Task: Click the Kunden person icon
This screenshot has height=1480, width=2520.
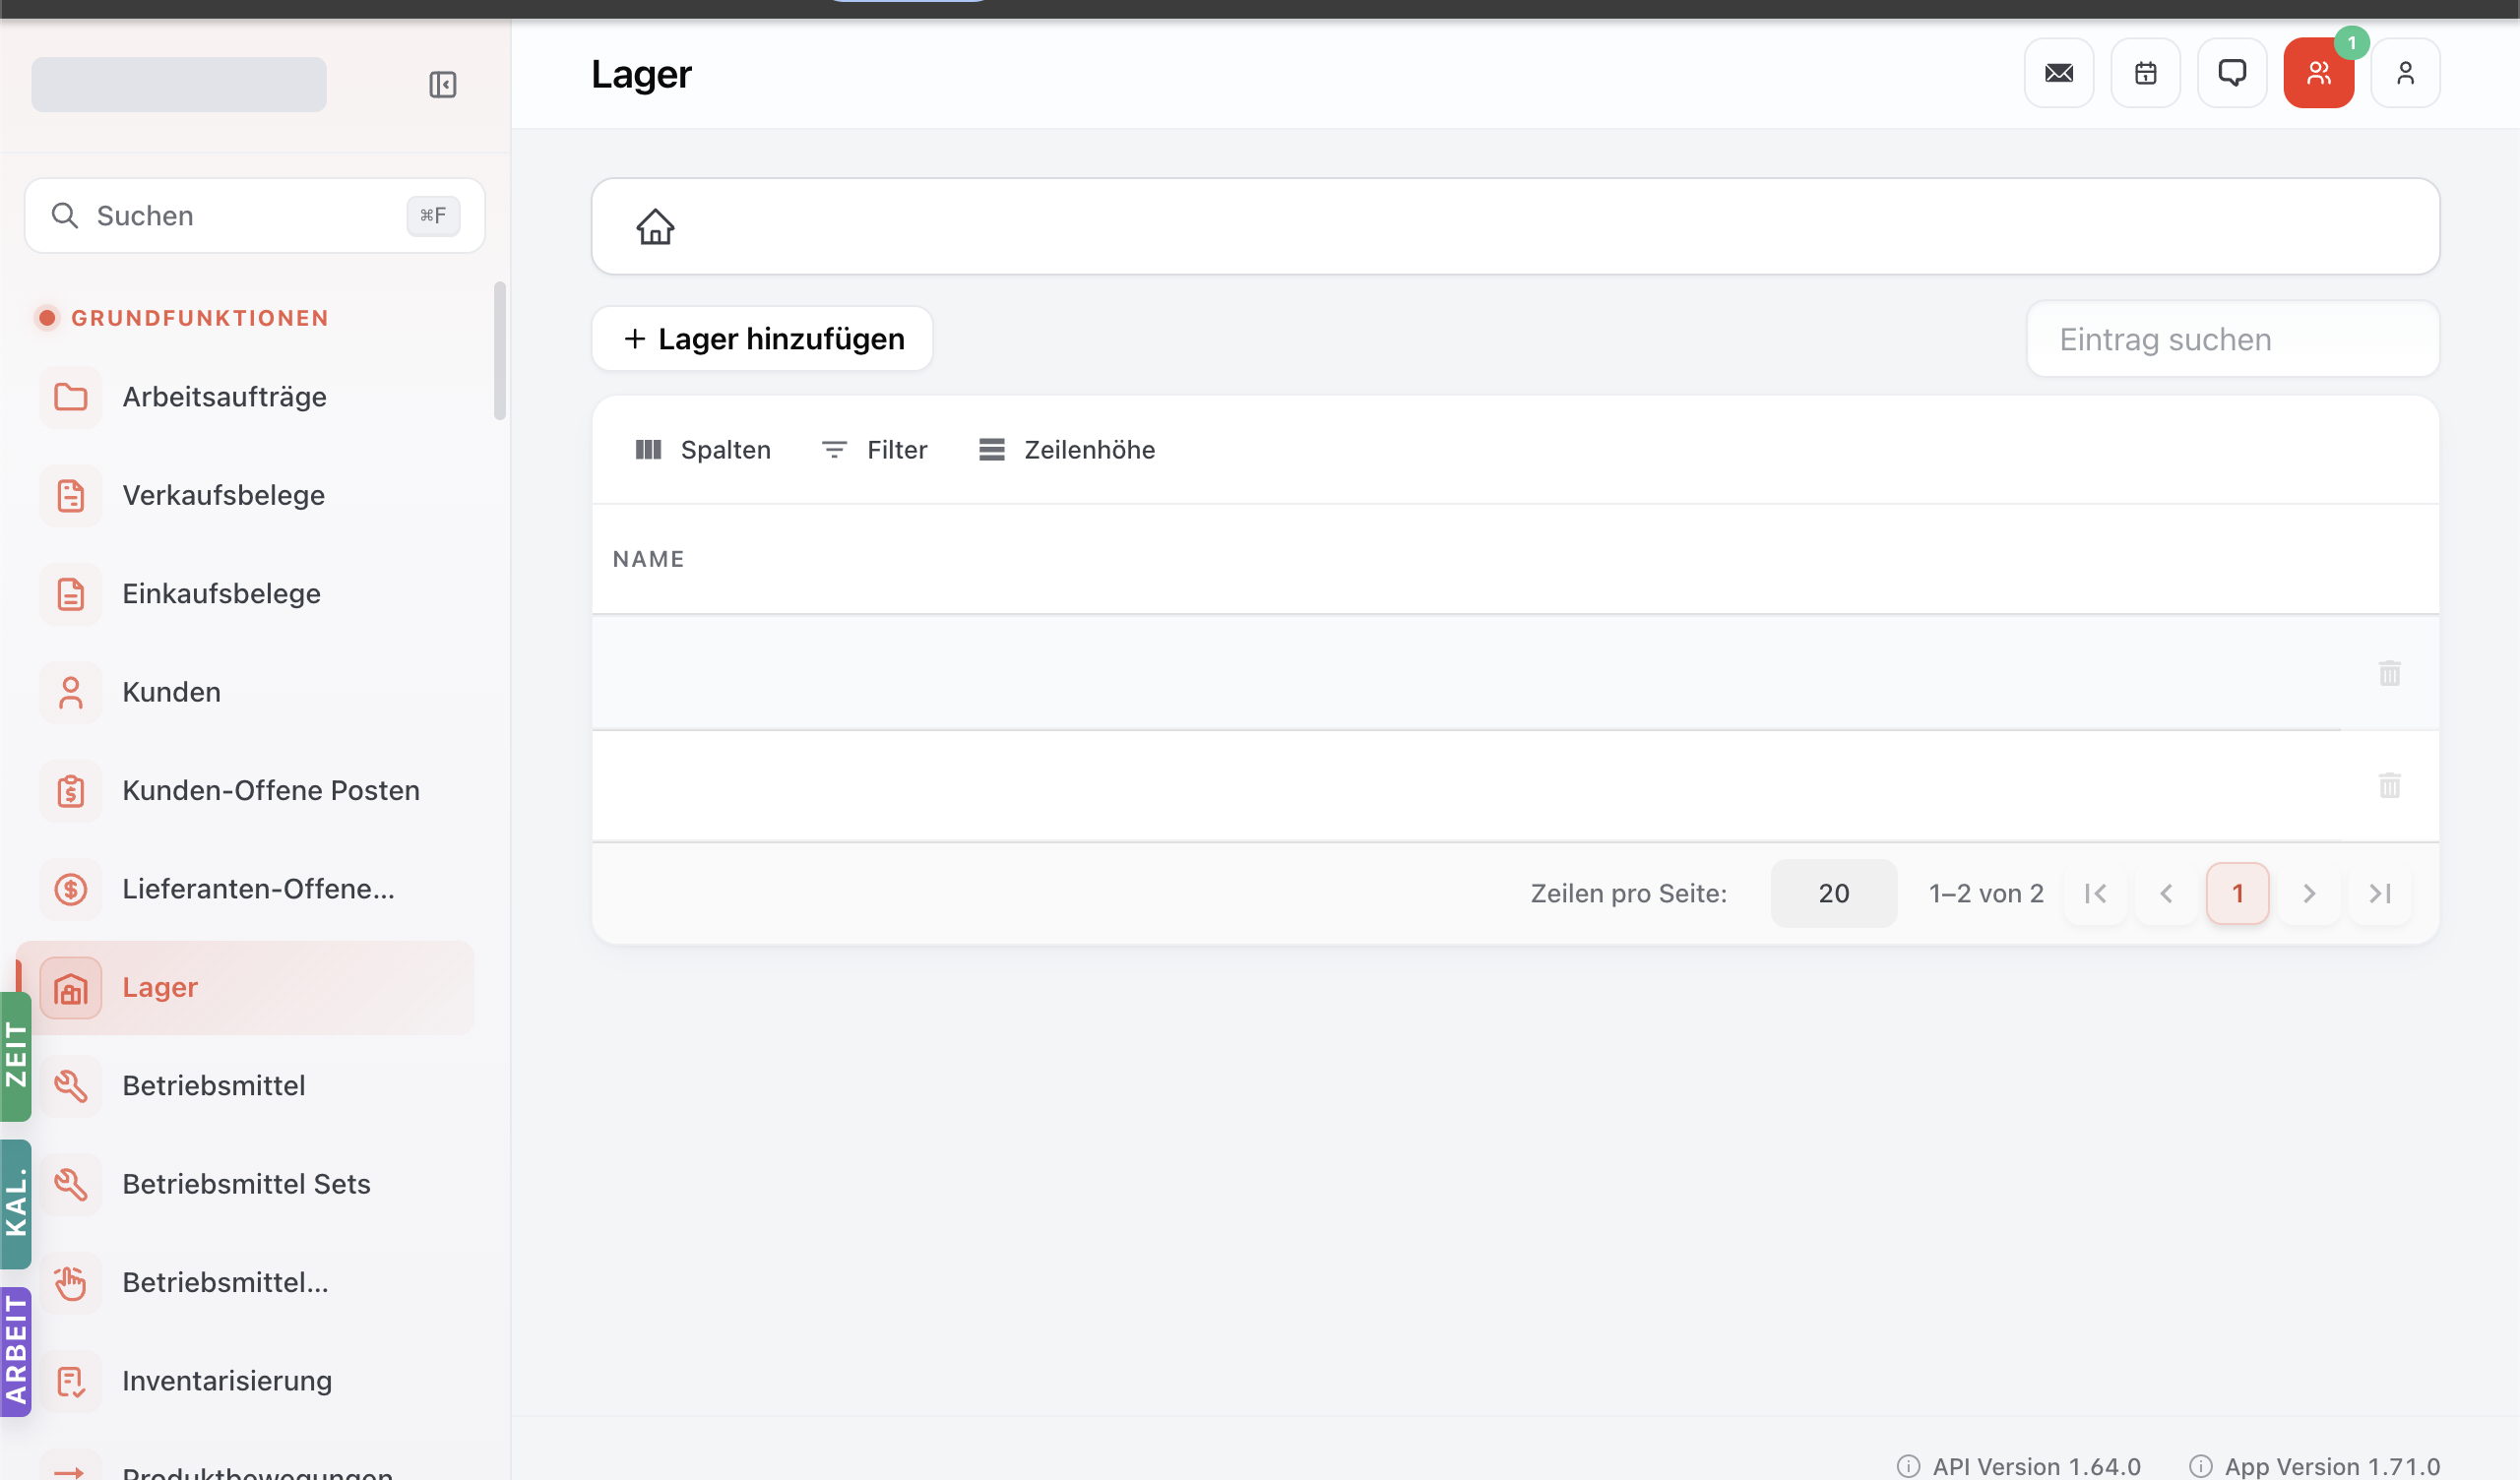Action: click(x=70, y=692)
